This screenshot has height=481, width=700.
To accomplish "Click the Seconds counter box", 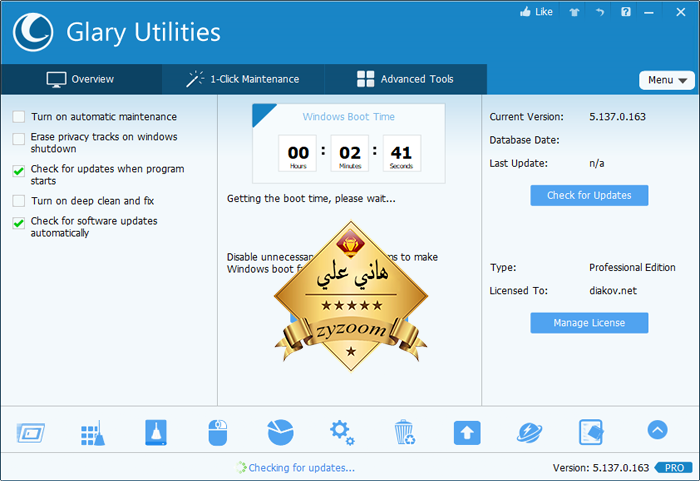I will 401,153.
